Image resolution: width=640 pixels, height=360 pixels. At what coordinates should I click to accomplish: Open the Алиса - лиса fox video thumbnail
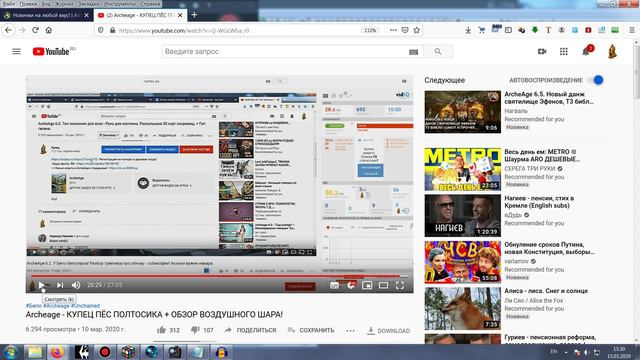coord(462,309)
